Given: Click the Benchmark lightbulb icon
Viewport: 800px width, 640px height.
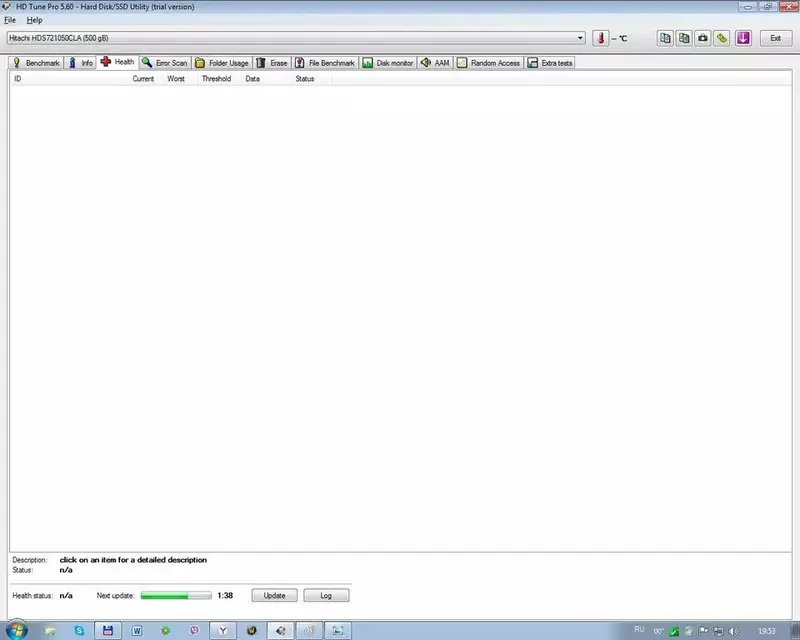Looking at the screenshot, I should pos(16,62).
